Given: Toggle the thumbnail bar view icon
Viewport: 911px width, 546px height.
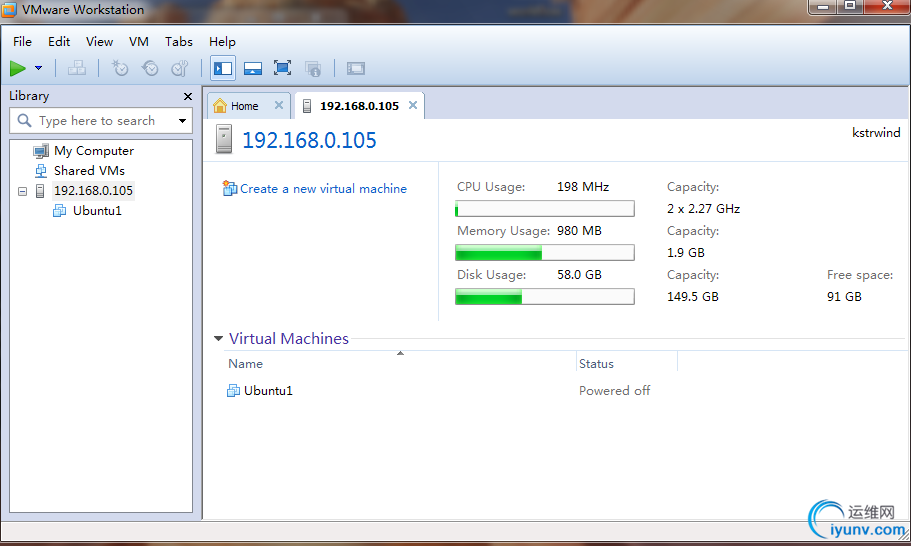Looking at the screenshot, I should tap(253, 69).
